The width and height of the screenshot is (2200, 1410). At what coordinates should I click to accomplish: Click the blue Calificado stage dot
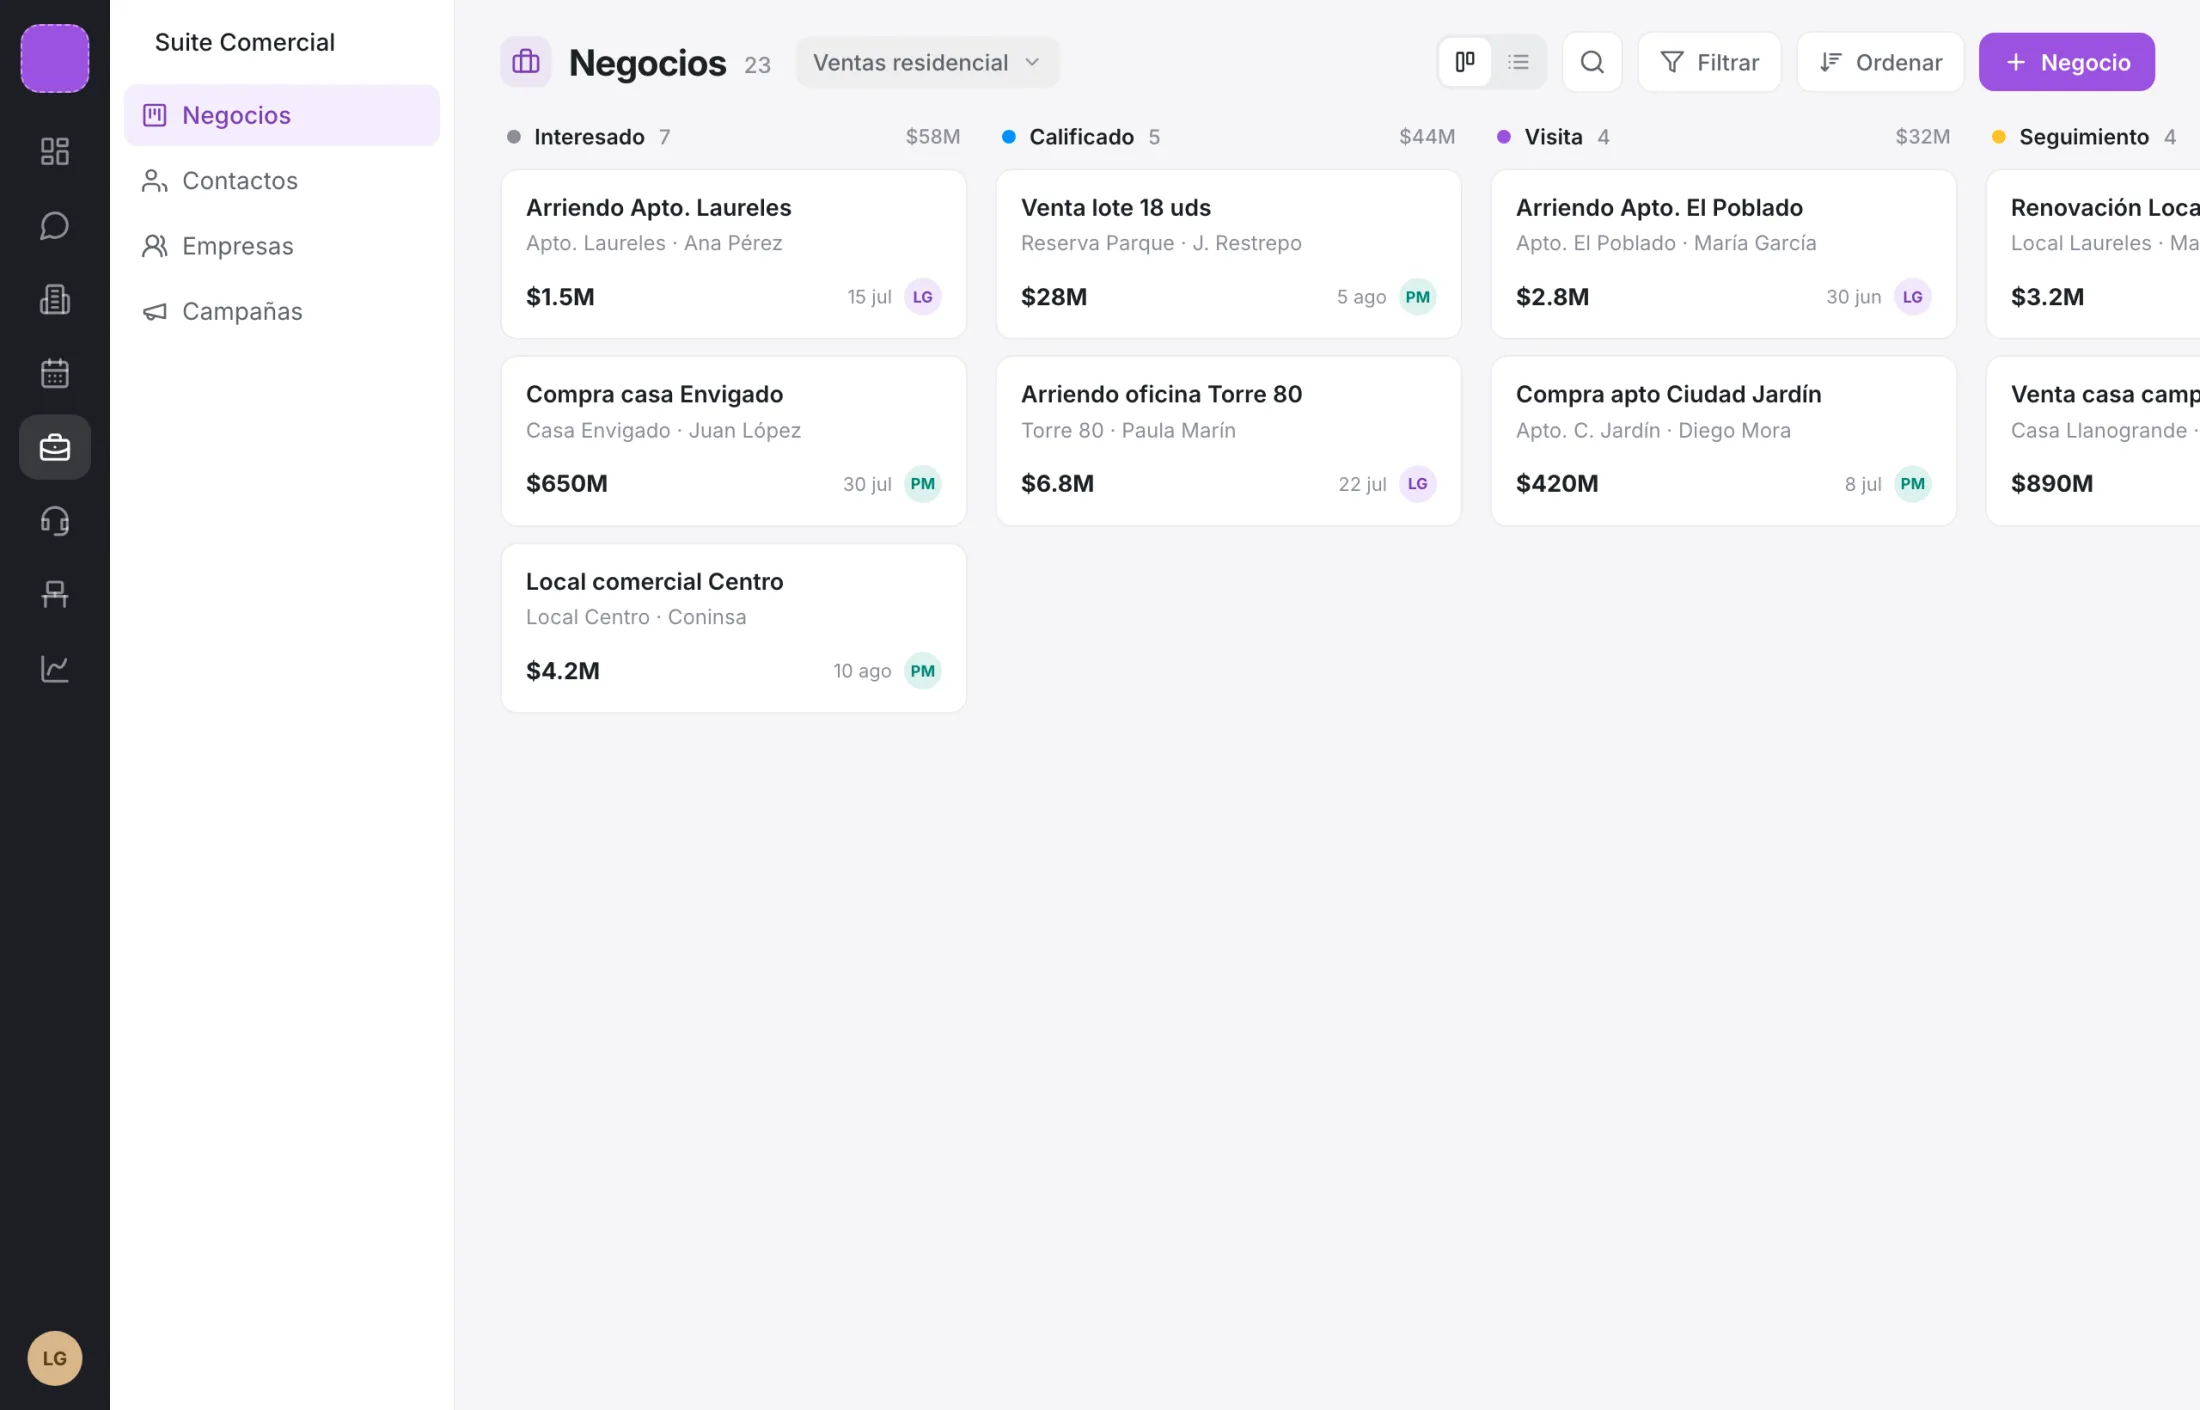[x=1009, y=137]
